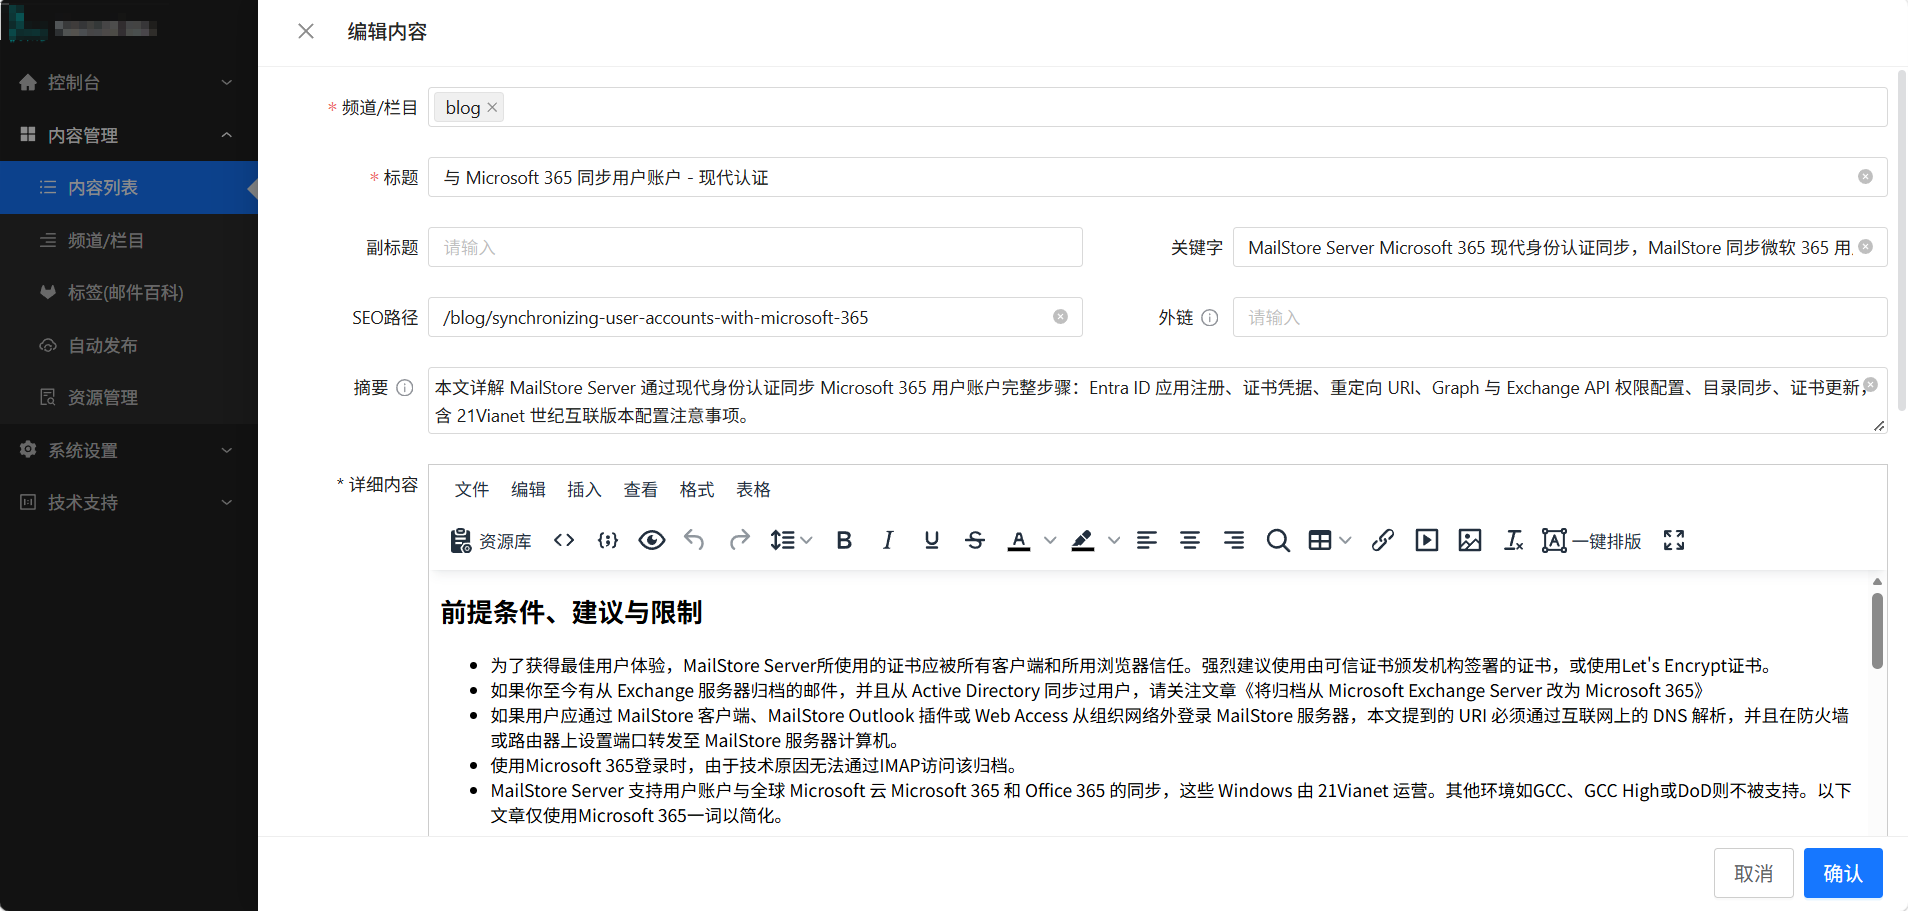
Task: Toggle underline formatting
Action: point(931,541)
